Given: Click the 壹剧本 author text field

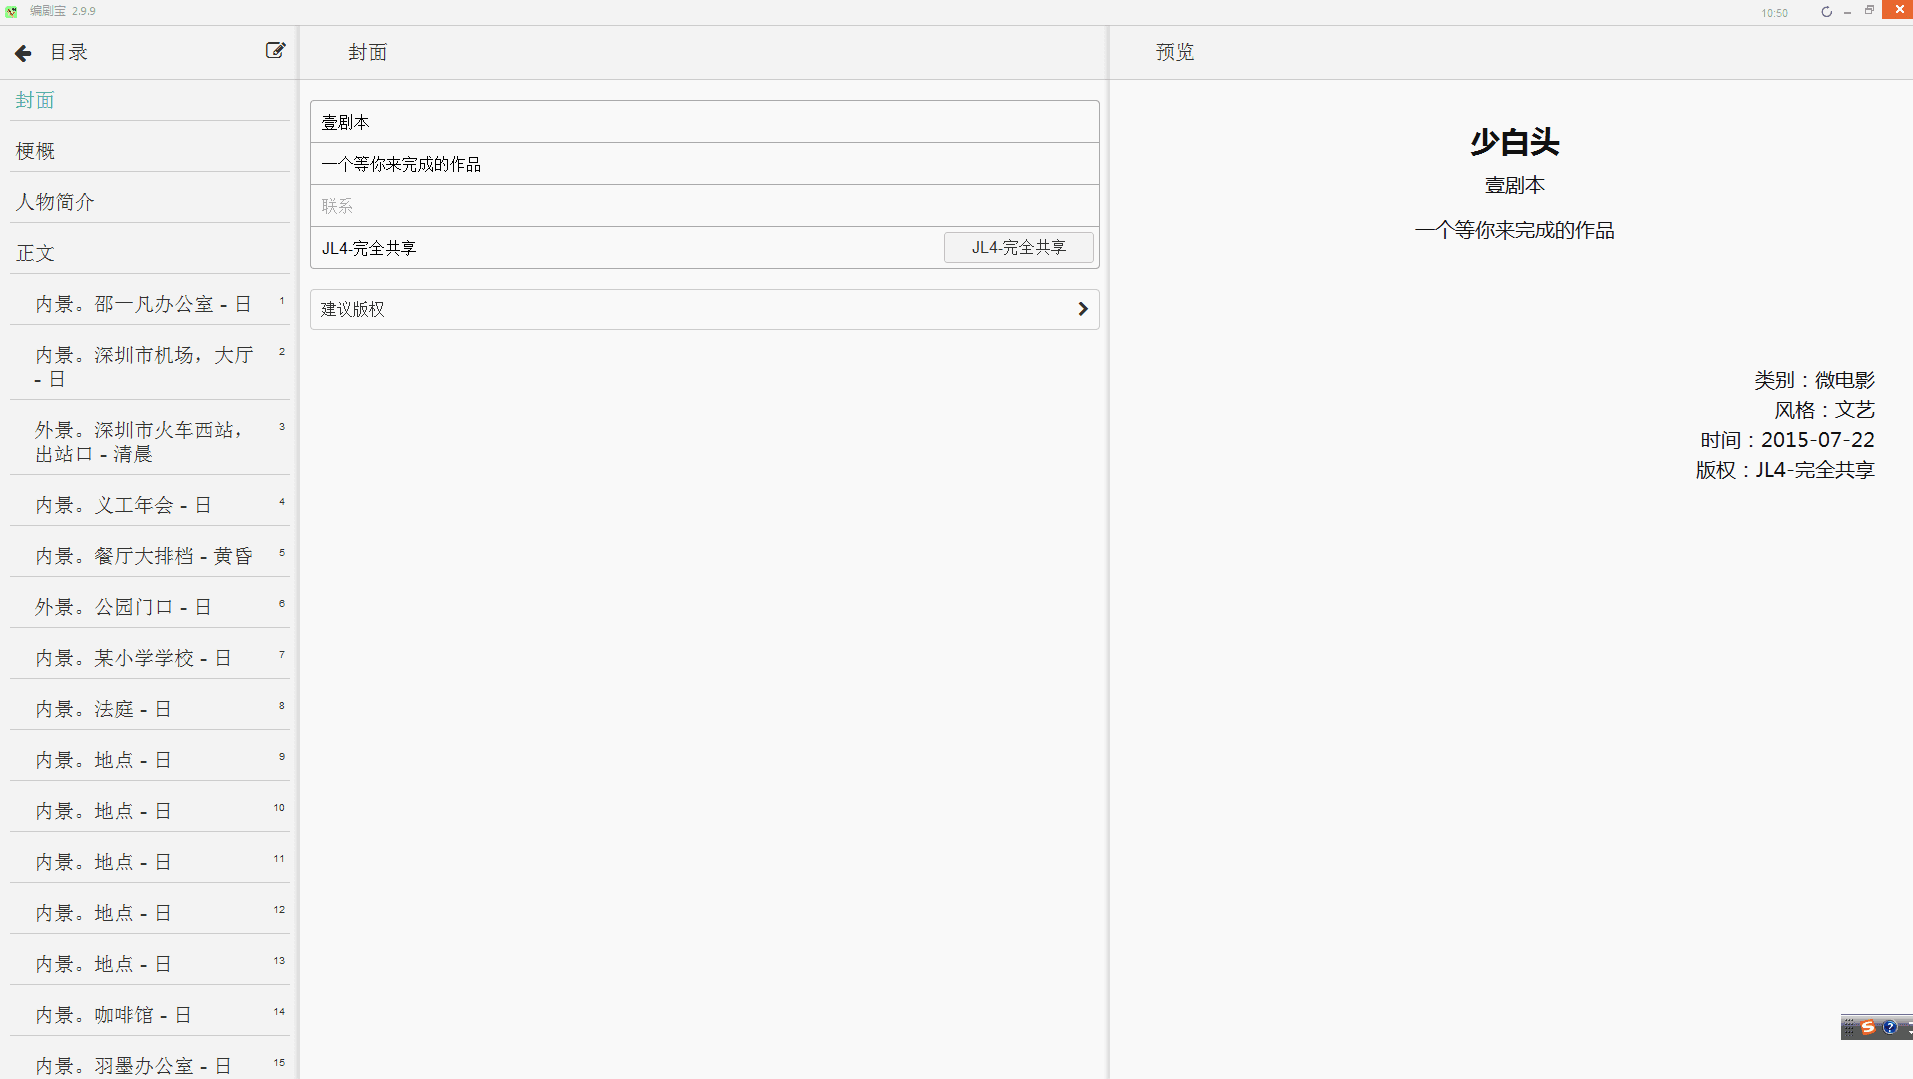Looking at the screenshot, I should point(704,122).
